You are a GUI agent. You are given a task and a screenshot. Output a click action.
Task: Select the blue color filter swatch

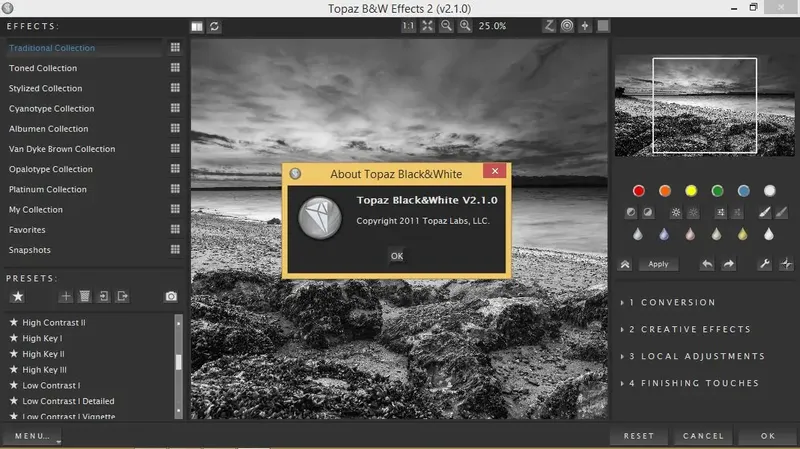[x=743, y=191]
